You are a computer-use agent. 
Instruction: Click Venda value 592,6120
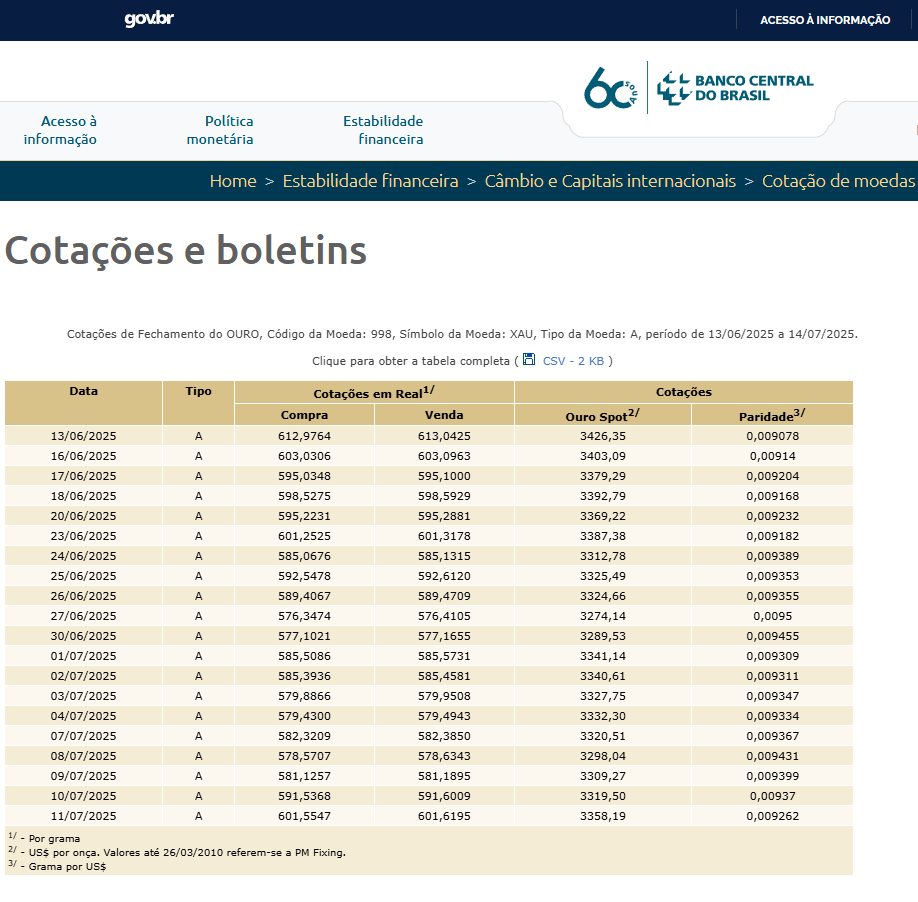click(x=444, y=575)
